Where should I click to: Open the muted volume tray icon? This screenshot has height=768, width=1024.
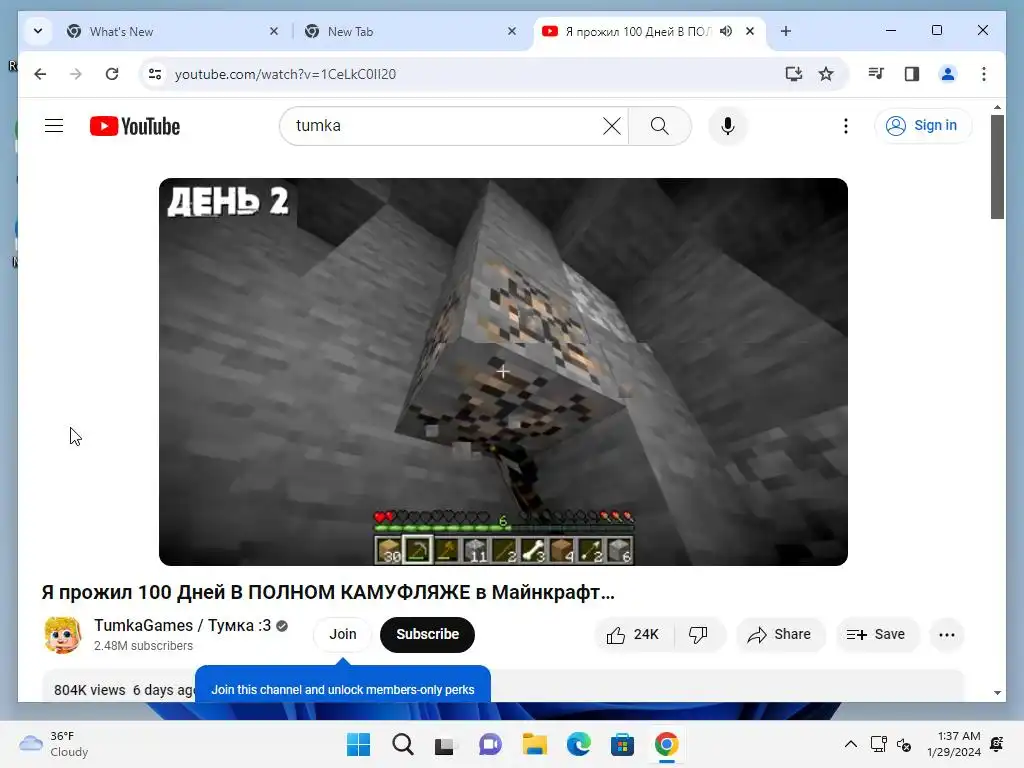904,744
